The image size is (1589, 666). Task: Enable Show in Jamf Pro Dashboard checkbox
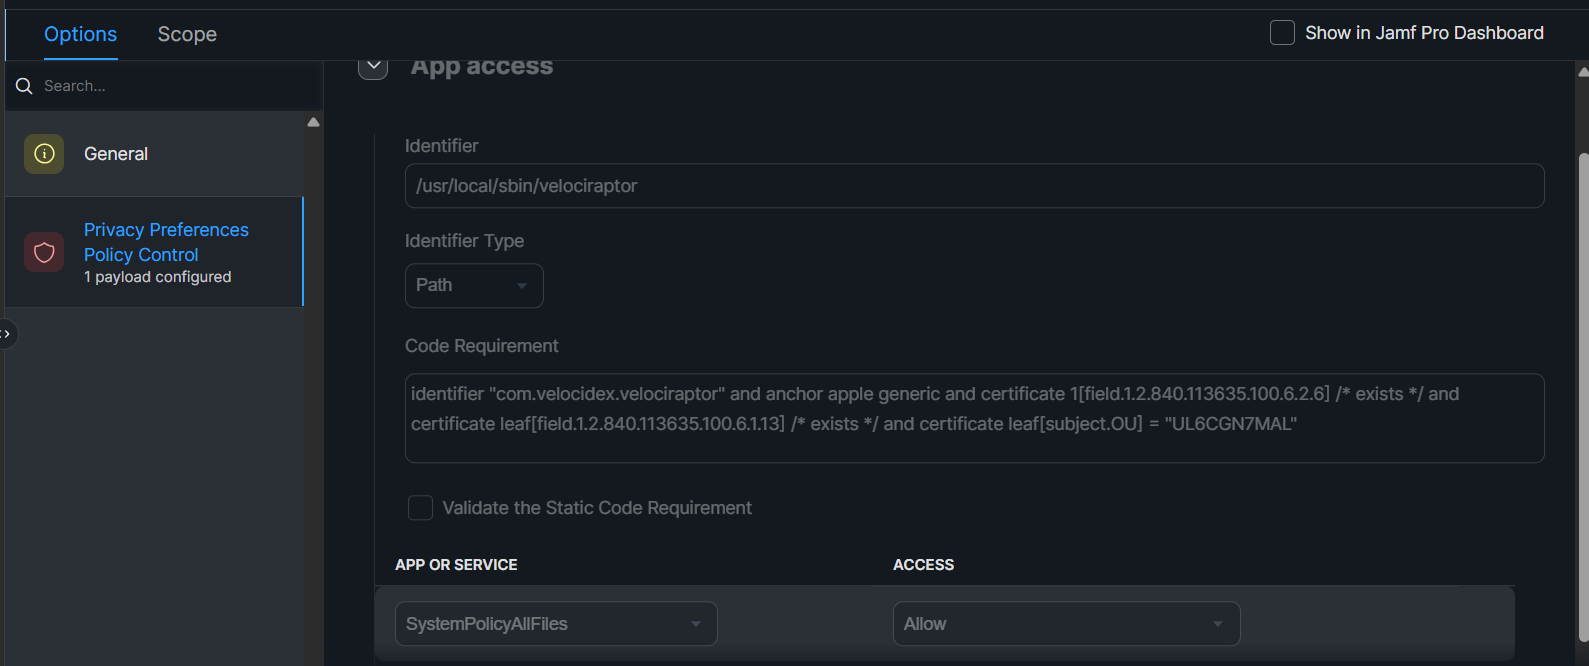[x=1282, y=33]
